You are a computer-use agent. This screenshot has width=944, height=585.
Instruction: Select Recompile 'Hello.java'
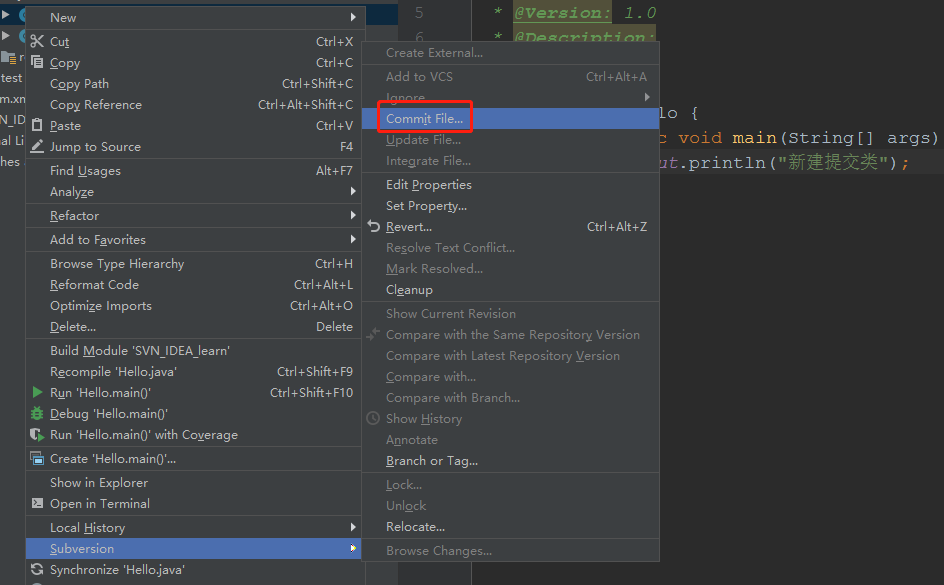click(193, 372)
